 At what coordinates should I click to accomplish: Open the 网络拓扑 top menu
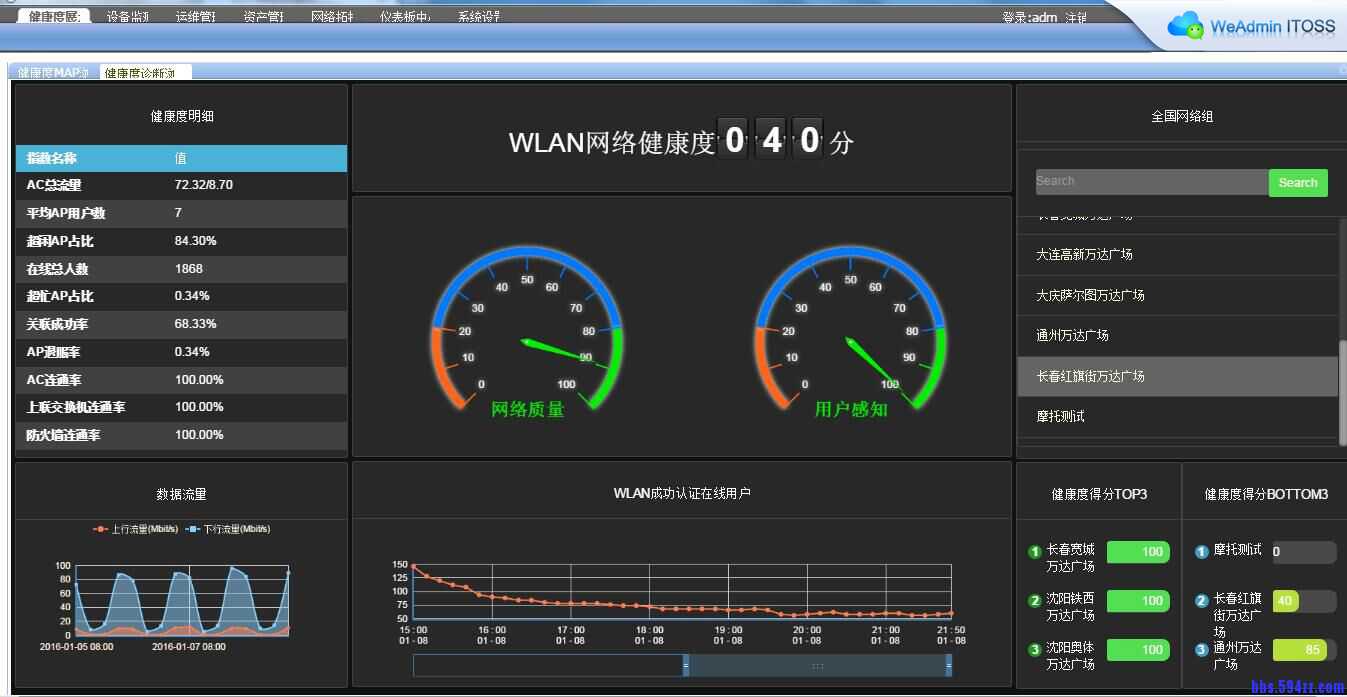pos(332,17)
